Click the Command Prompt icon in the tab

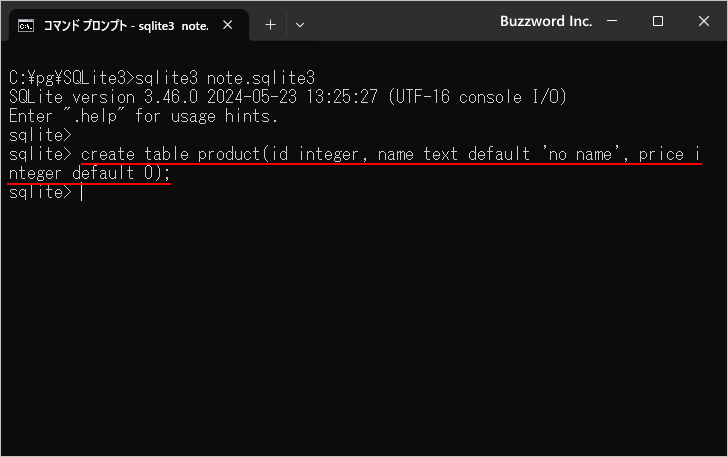click(x=26, y=26)
